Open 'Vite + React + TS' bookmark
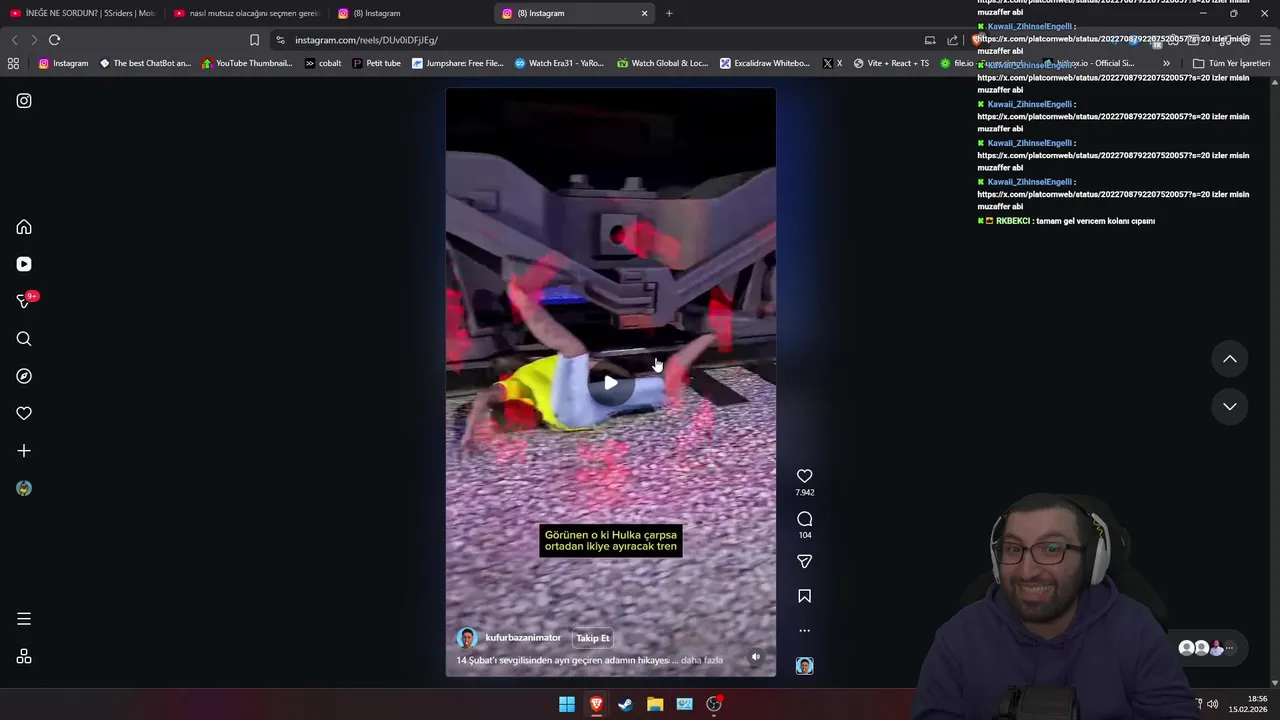Viewport: 1280px width, 720px height. pos(891,63)
